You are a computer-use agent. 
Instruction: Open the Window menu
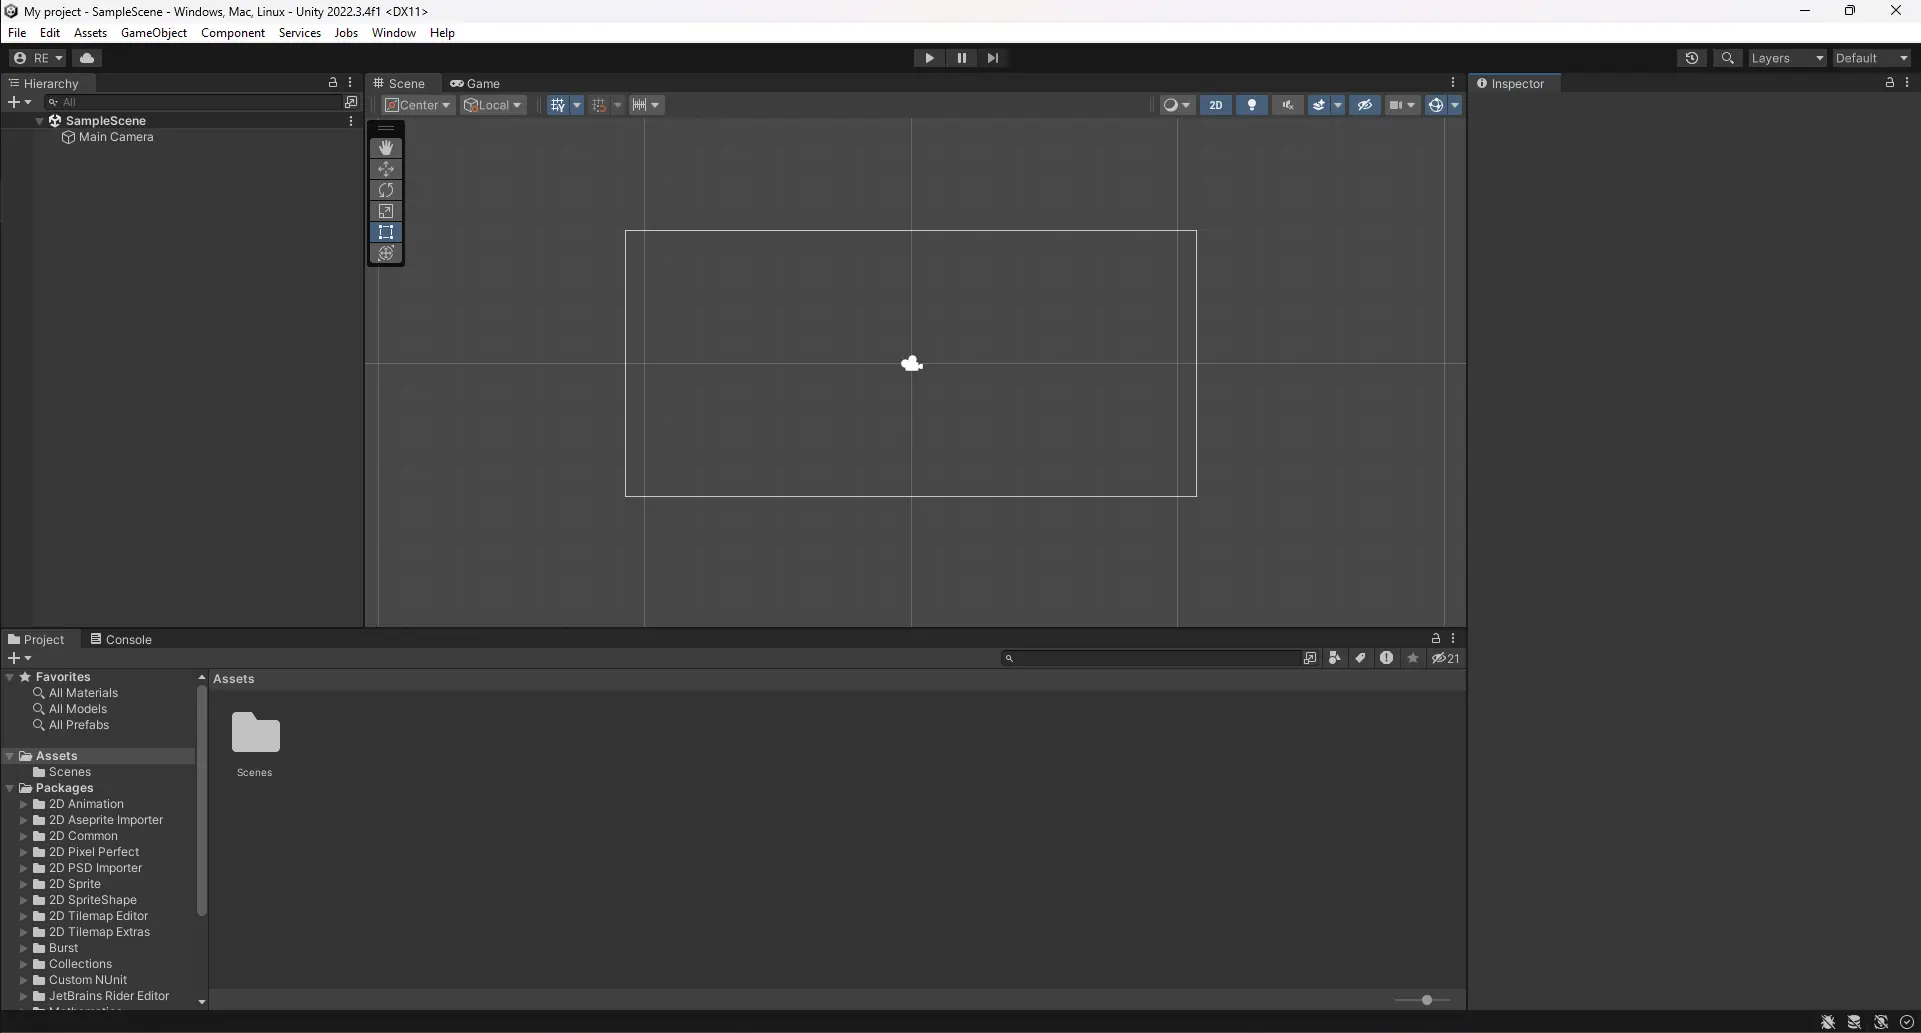394,33
